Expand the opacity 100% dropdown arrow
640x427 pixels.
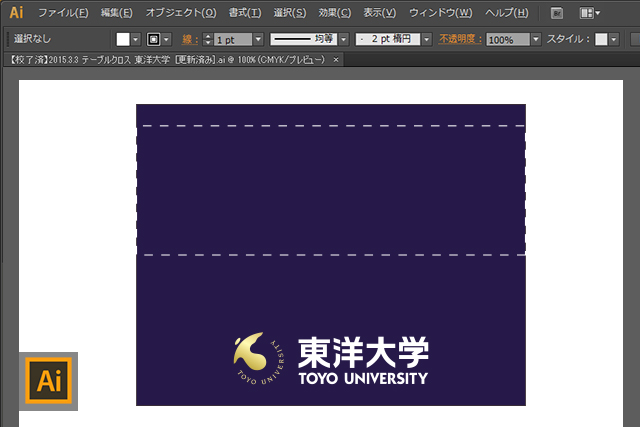535,39
